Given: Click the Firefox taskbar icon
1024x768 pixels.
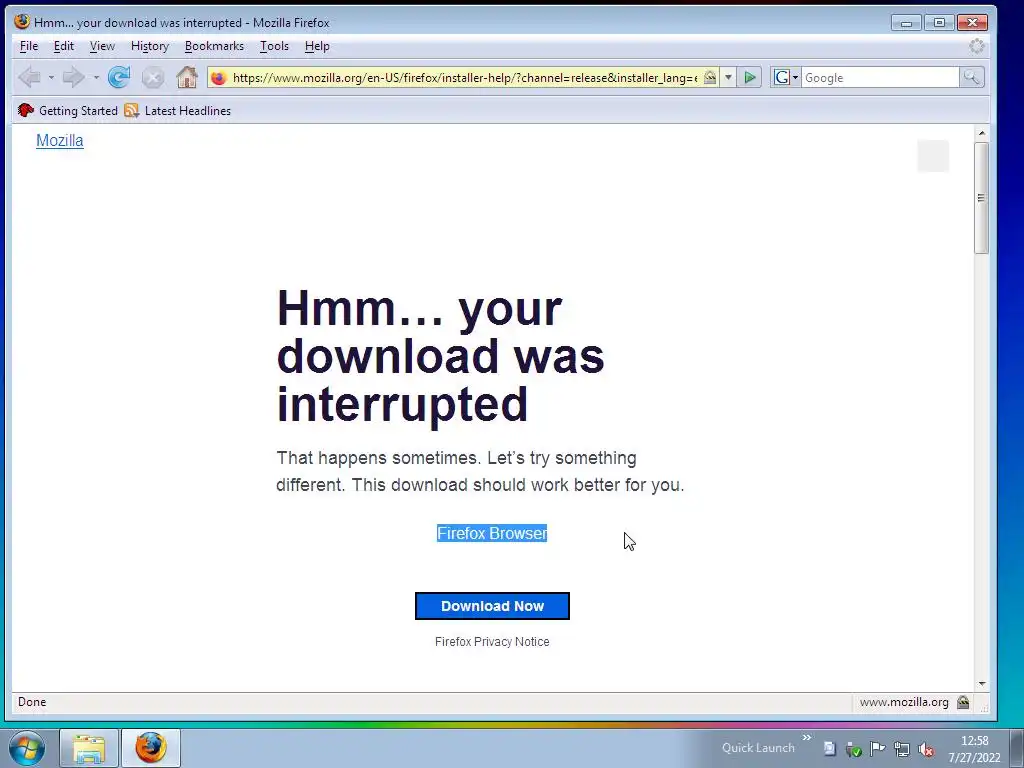Looking at the screenshot, I should [x=151, y=748].
